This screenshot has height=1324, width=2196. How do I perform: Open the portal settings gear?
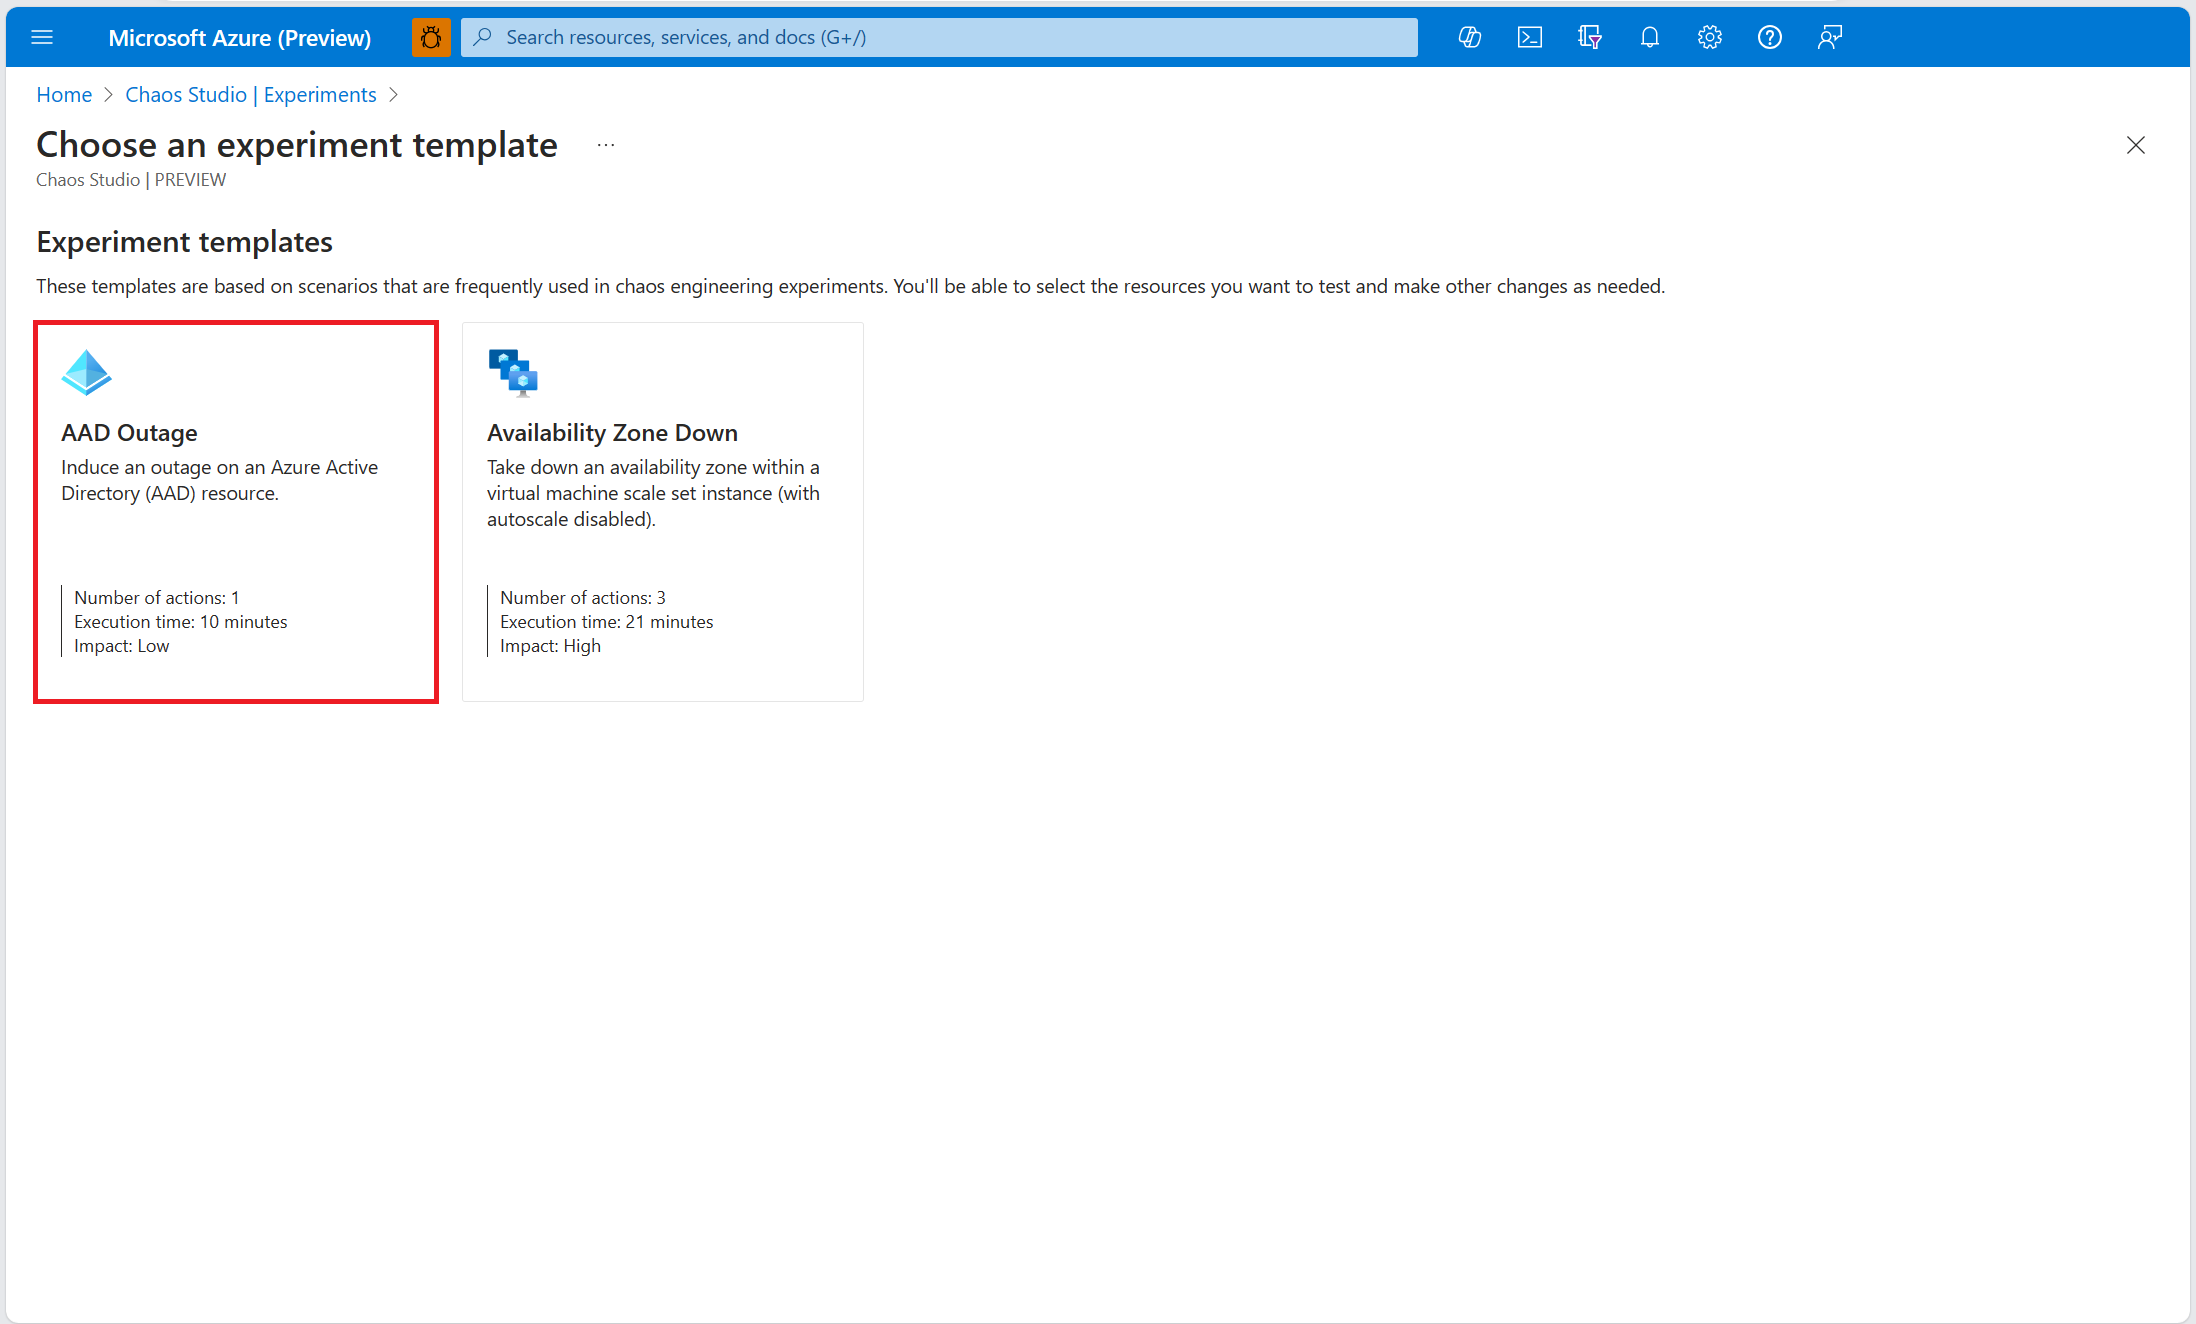click(1710, 37)
